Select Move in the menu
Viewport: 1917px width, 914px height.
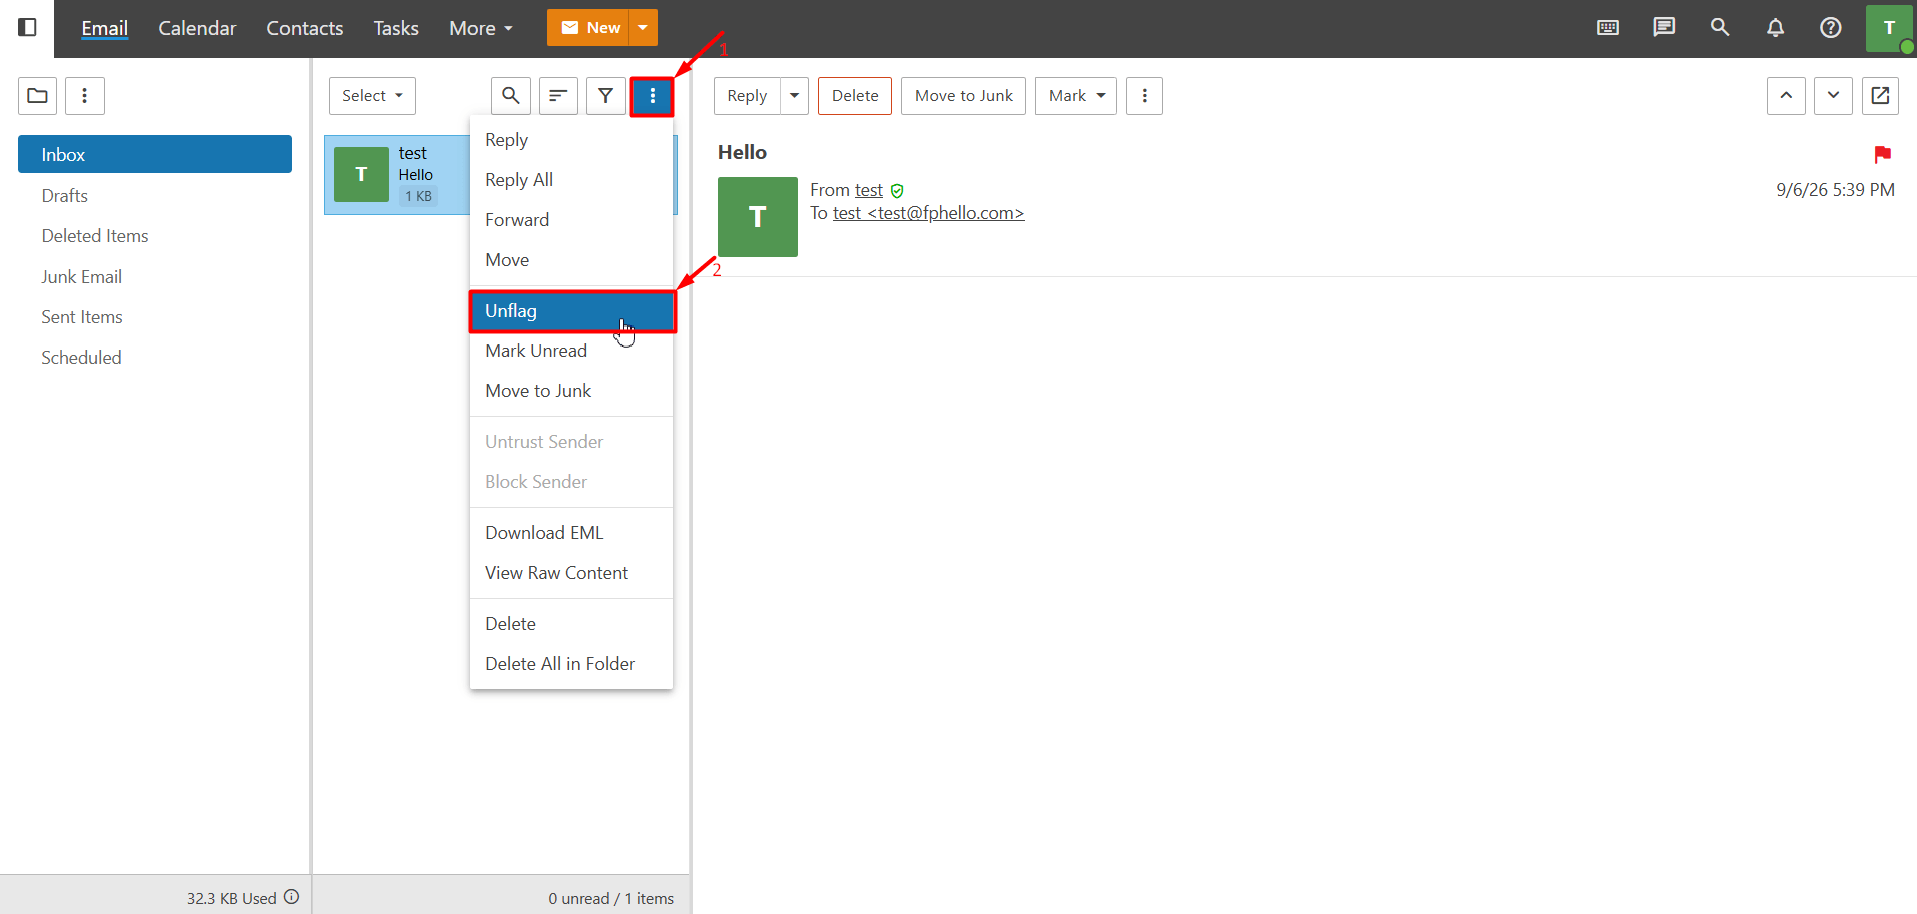[571, 260]
